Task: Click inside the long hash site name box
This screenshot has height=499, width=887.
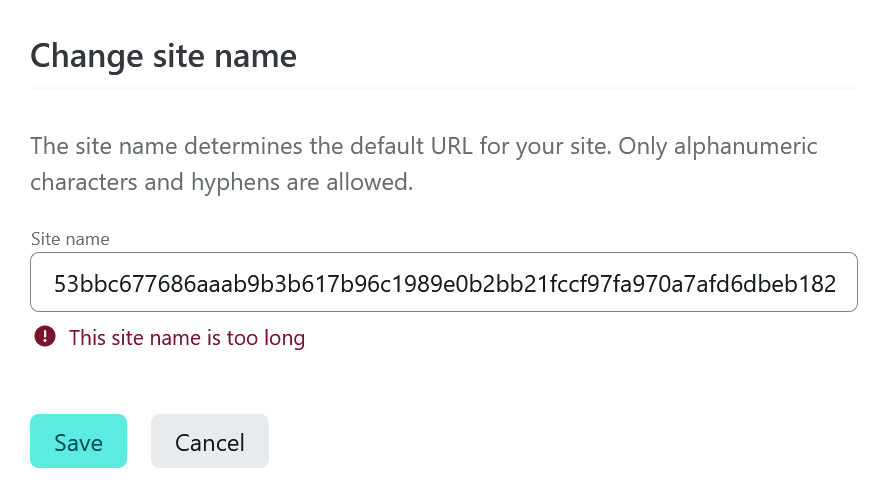Action: (x=444, y=282)
